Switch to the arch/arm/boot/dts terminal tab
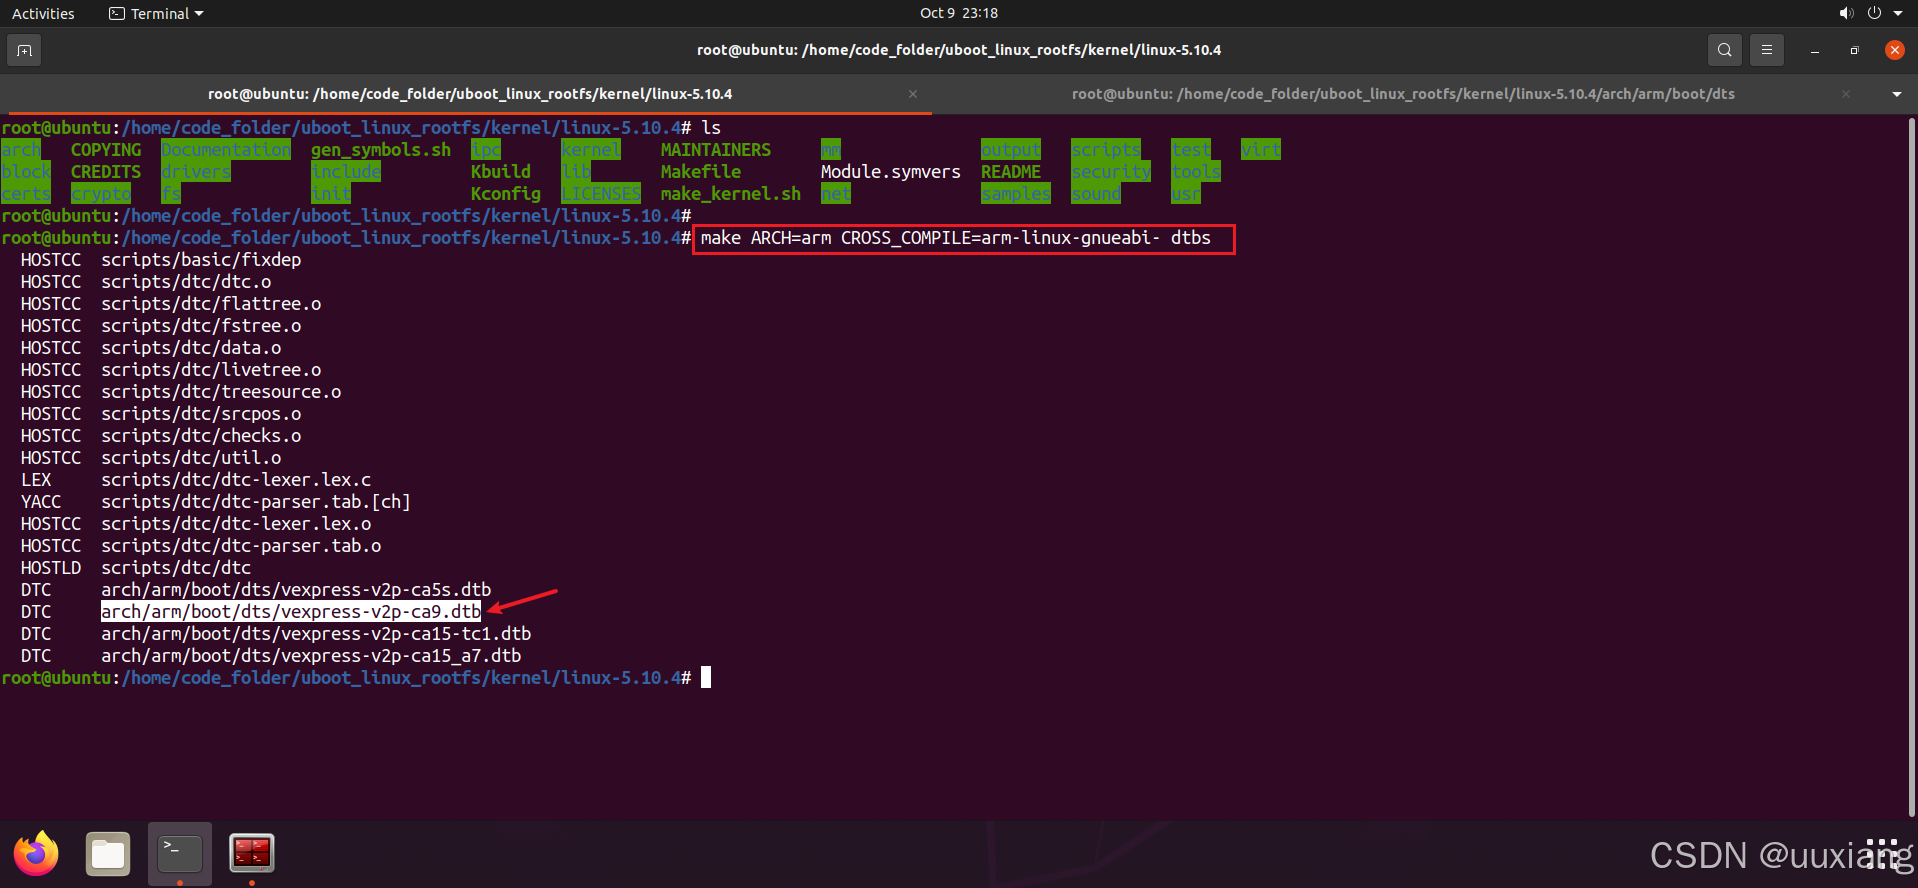1918x888 pixels. pos(1403,94)
